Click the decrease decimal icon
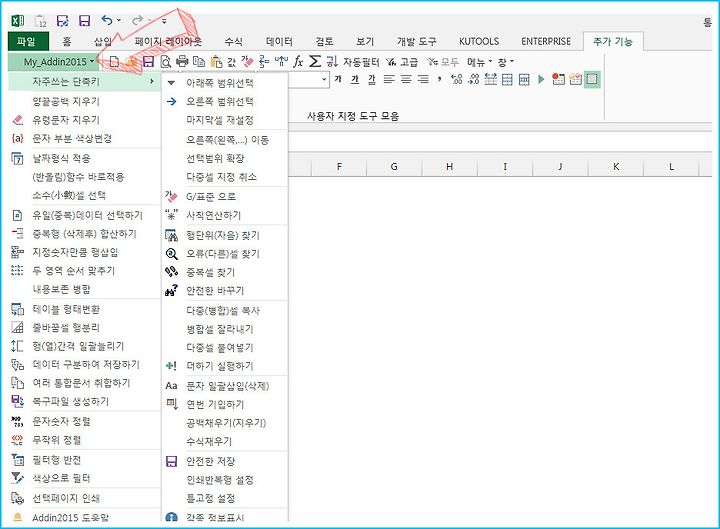 [x=473, y=79]
